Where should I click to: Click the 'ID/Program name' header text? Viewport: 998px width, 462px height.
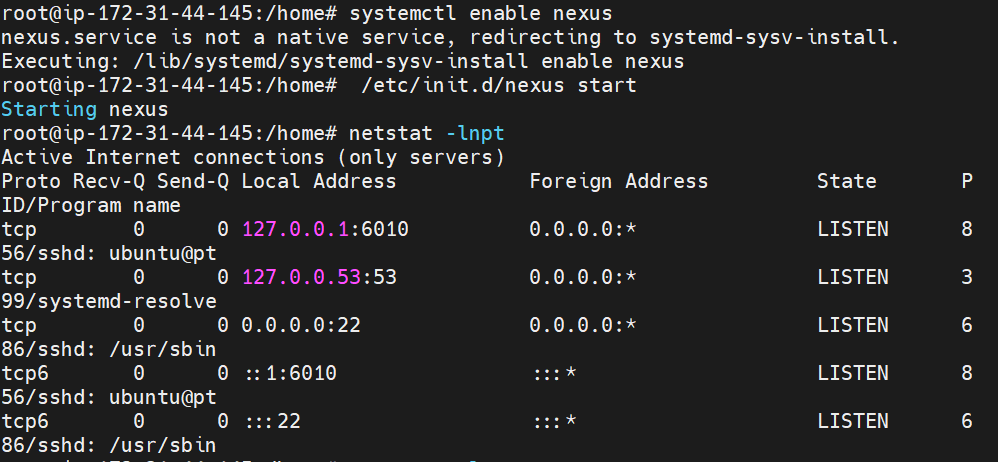click(91, 206)
